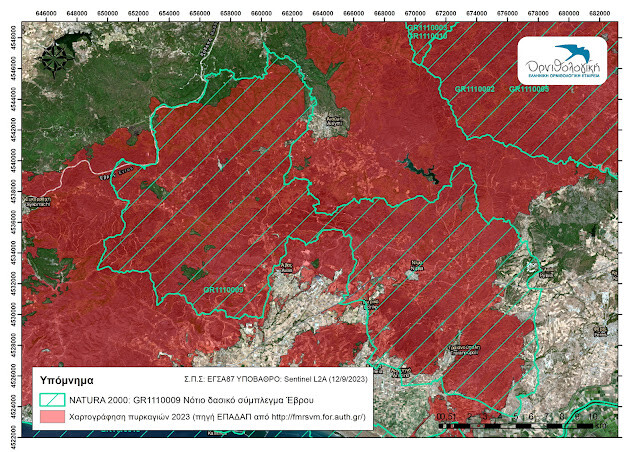Click the dark reservoir lake in burned area
This screenshot has height=452, width=639.
click(x=420, y=169)
